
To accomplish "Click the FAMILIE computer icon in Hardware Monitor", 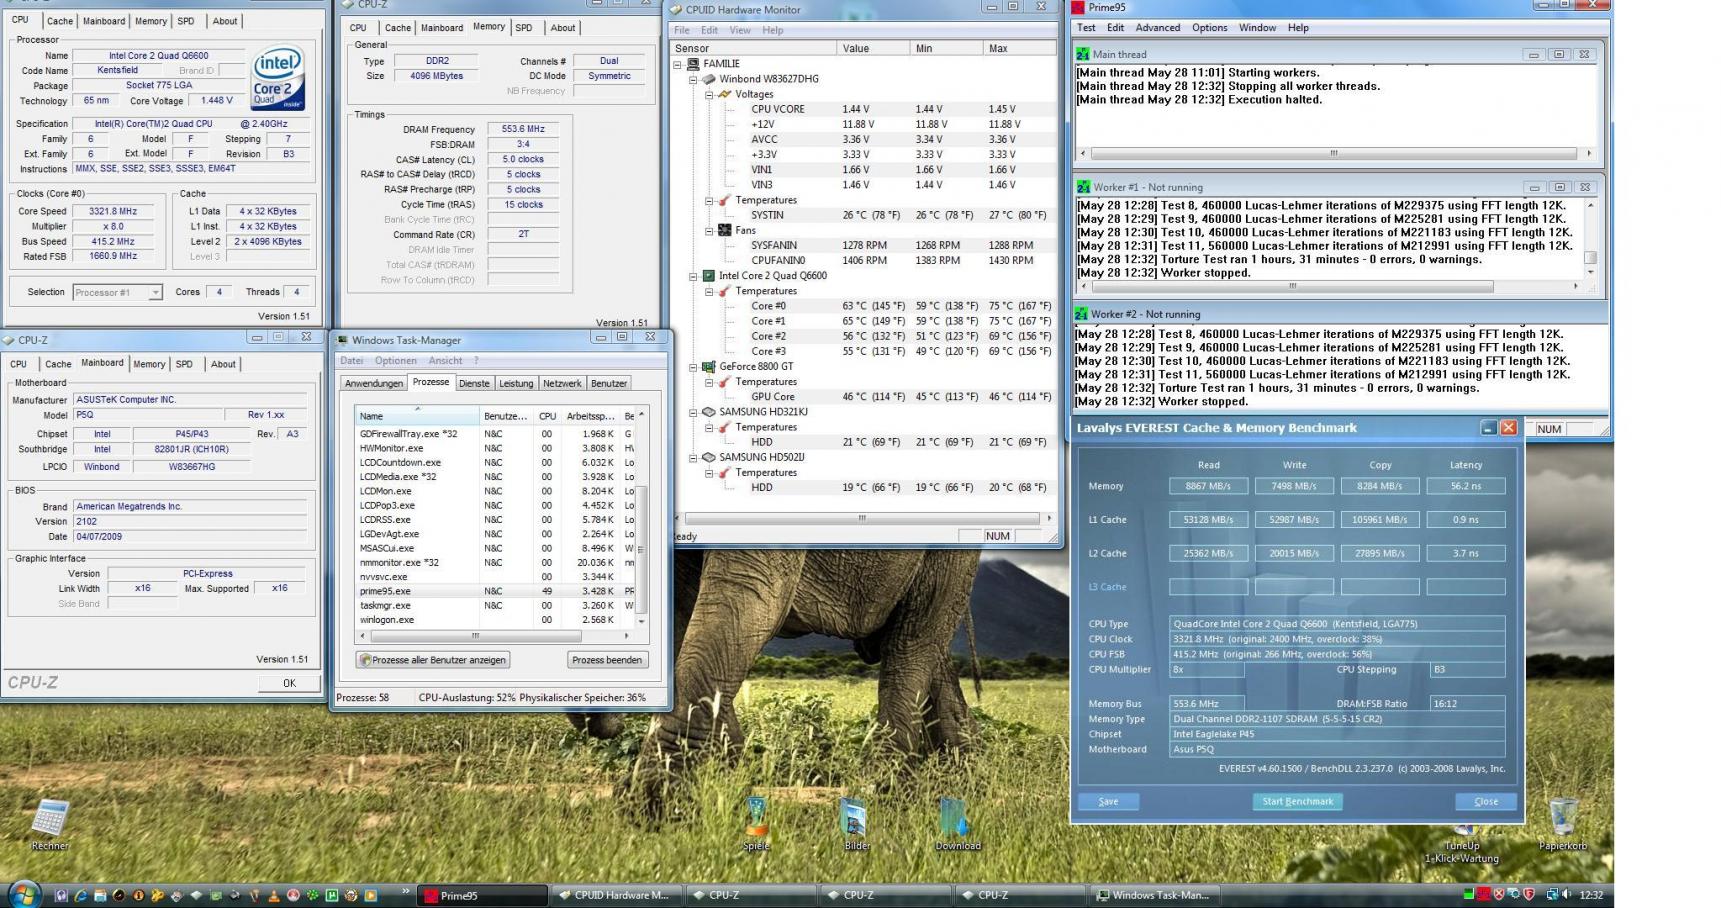I will (693, 64).
